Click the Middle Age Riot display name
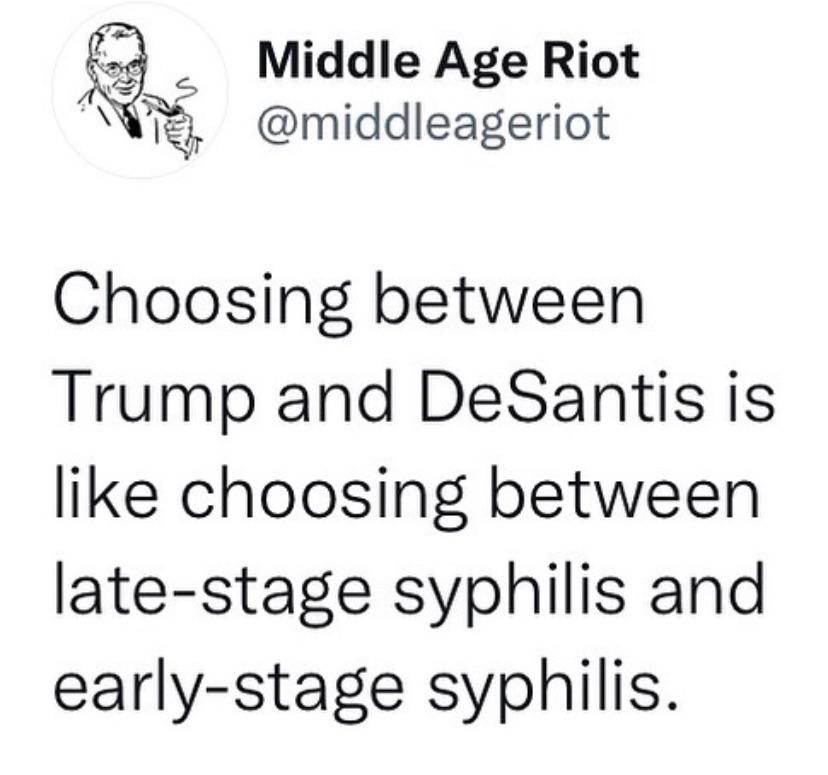The width and height of the screenshot is (828, 775). tap(448, 64)
